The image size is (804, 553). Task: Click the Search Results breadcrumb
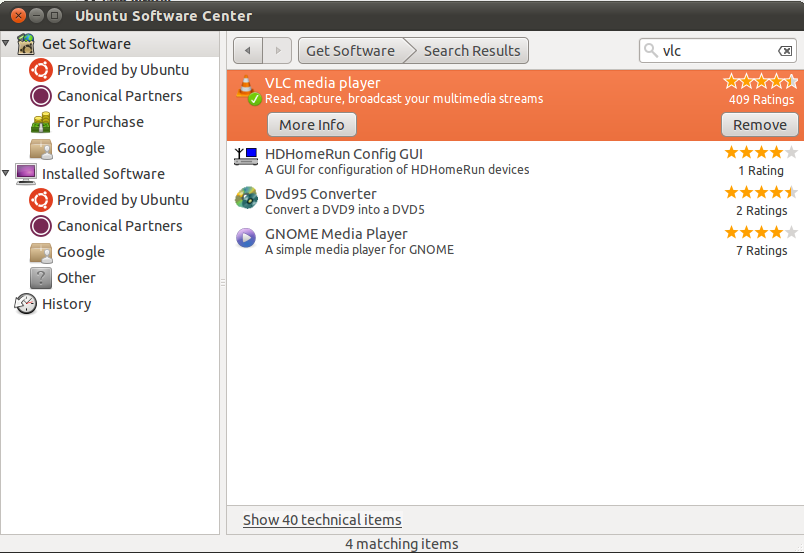pos(472,51)
